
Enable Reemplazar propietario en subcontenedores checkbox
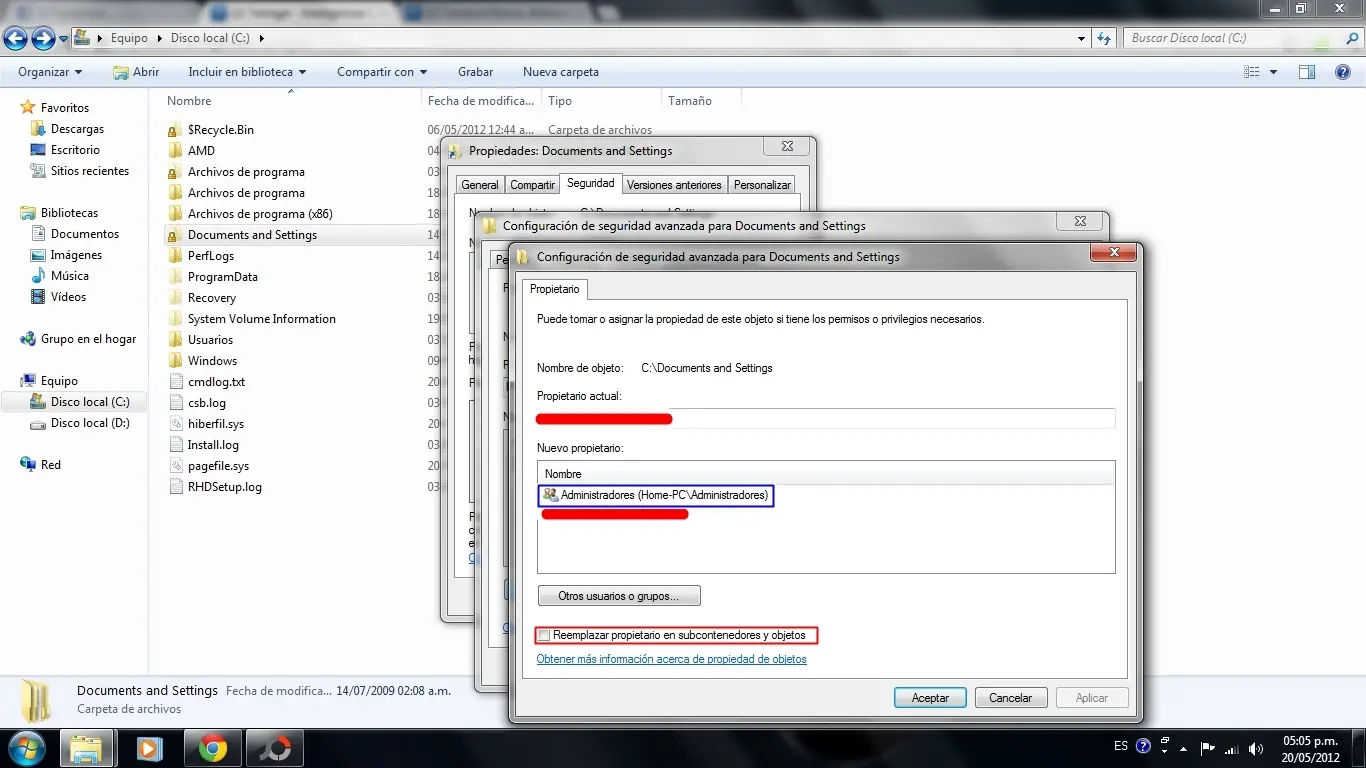coord(544,635)
